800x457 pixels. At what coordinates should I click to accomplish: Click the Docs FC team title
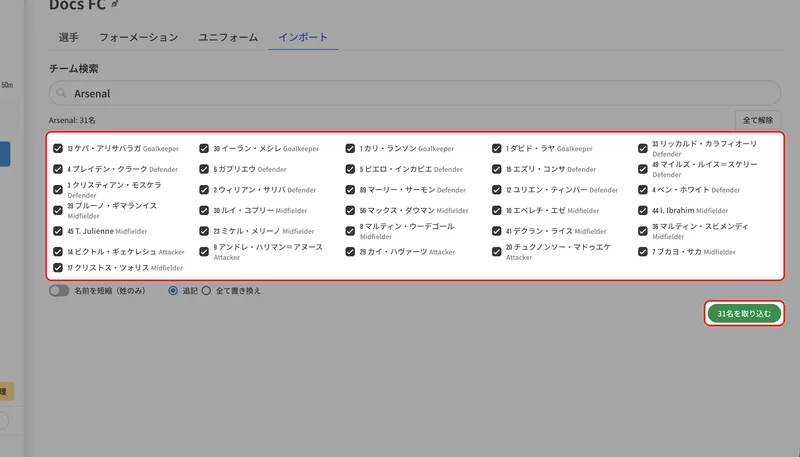point(77,5)
